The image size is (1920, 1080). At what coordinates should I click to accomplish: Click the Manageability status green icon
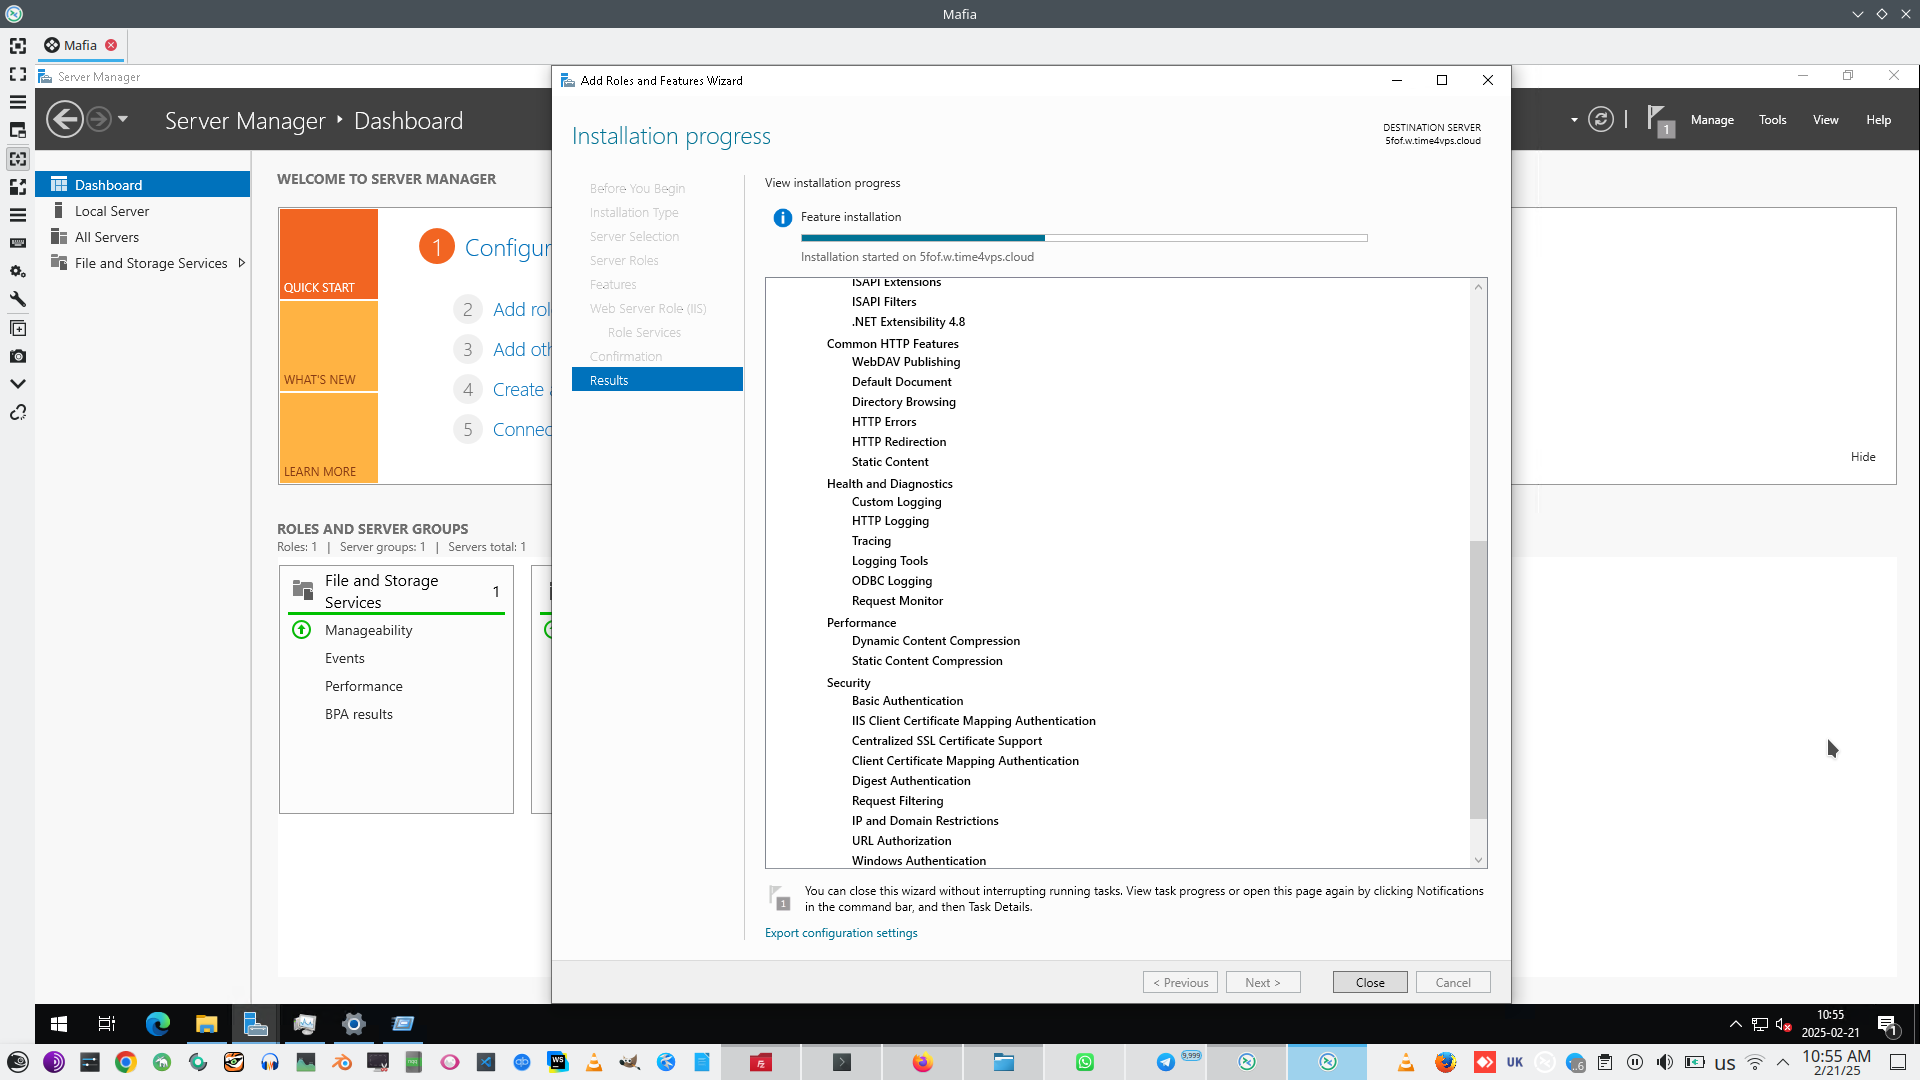point(301,630)
